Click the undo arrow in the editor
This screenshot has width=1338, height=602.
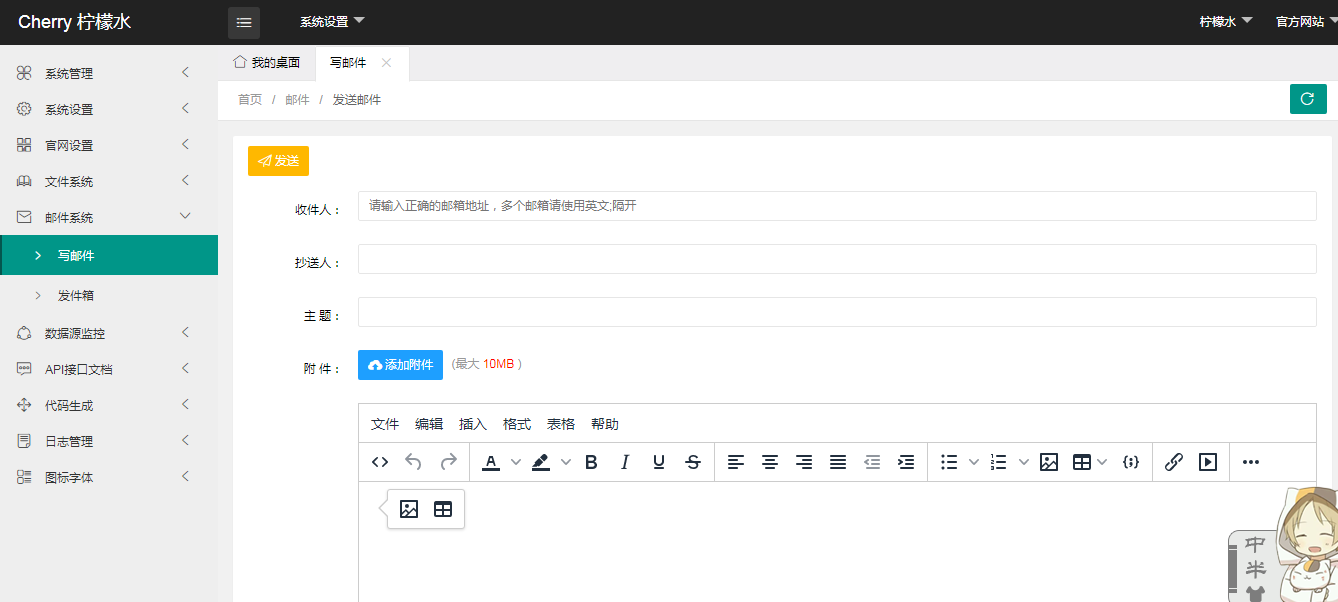(x=413, y=462)
